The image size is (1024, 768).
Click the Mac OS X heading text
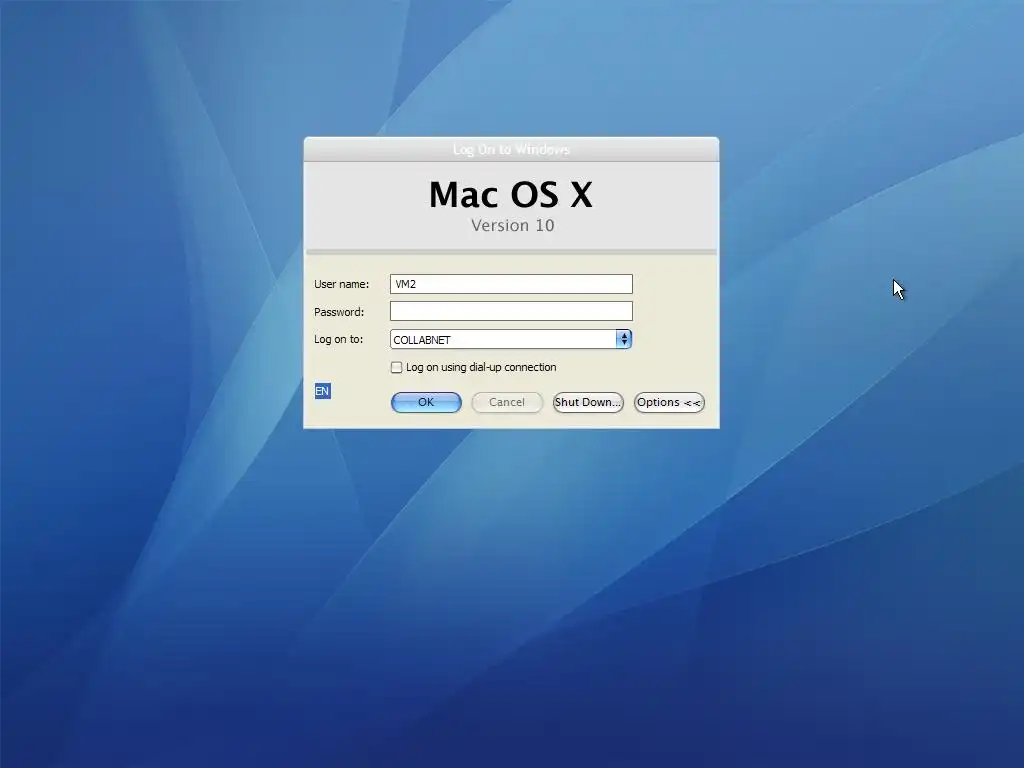coord(511,195)
